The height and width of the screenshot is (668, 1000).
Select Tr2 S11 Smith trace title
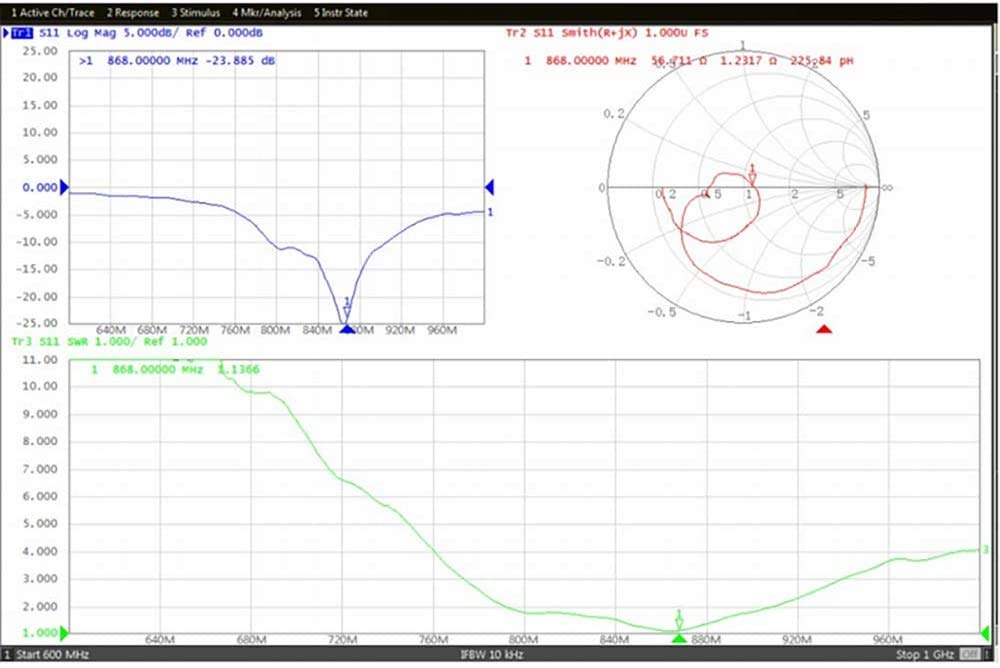pyautogui.click(x=607, y=33)
